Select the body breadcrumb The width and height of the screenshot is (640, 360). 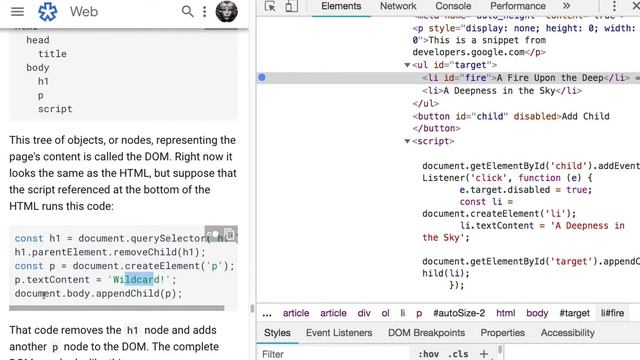[537, 313]
